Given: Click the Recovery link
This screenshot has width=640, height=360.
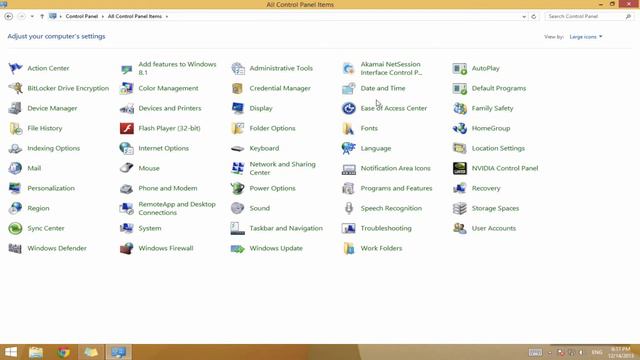Looking at the screenshot, I should pos(486,188).
